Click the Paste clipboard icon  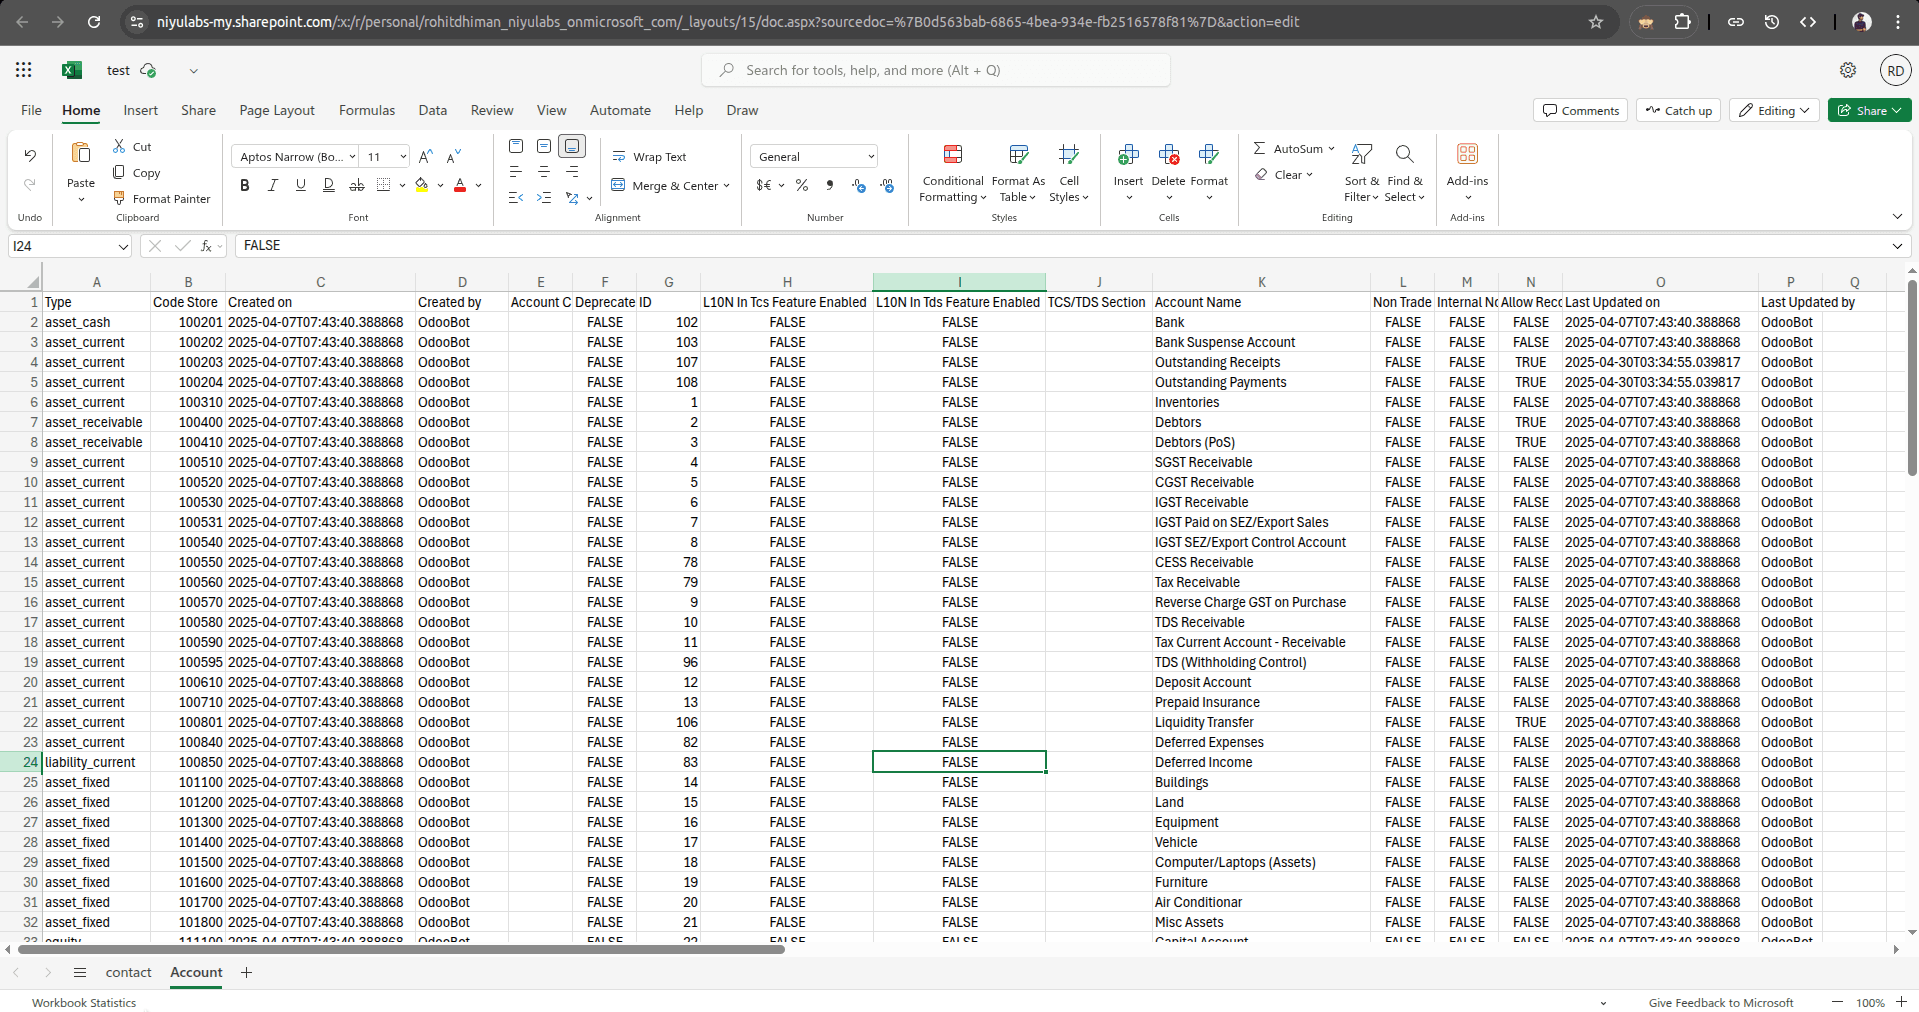pyautogui.click(x=81, y=153)
